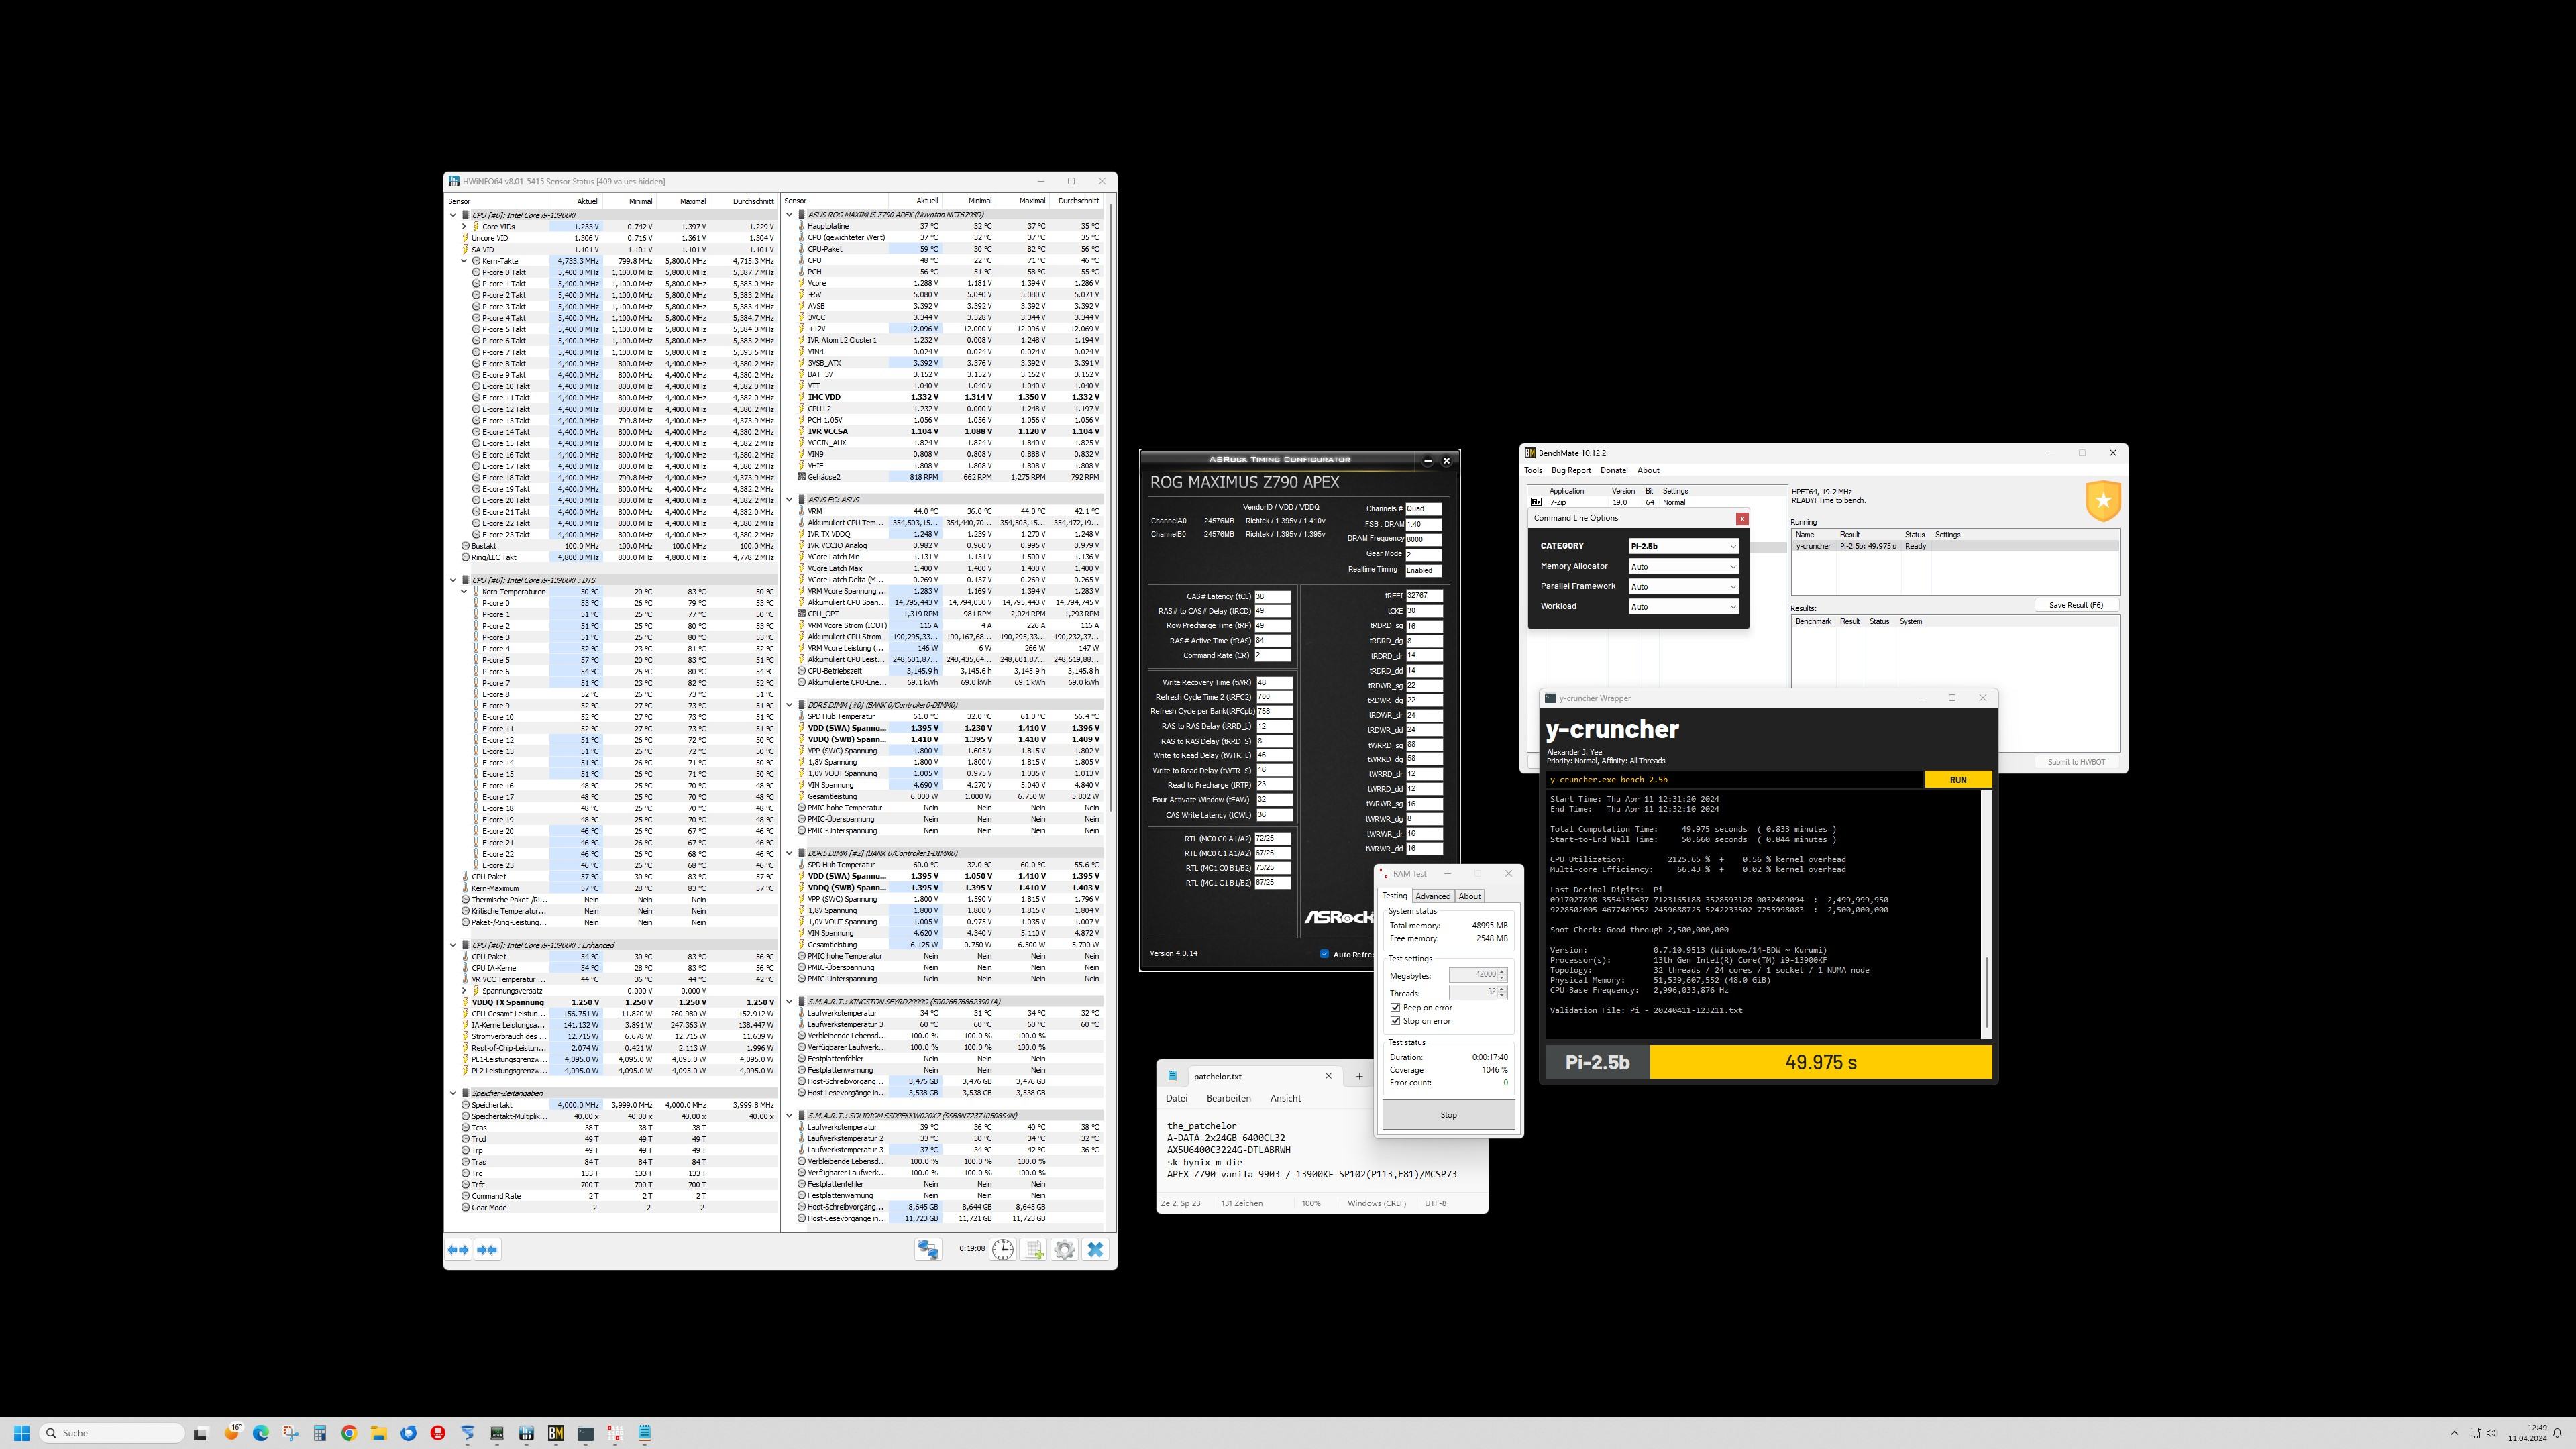Click HWiNFO reset clock icon
The width and height of the screenshot is (2576, 1449).
[1002, 1249]
